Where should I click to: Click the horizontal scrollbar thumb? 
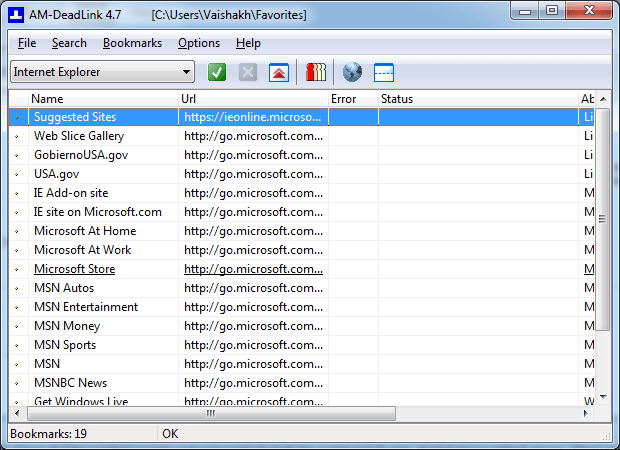[x=211, y=414]
